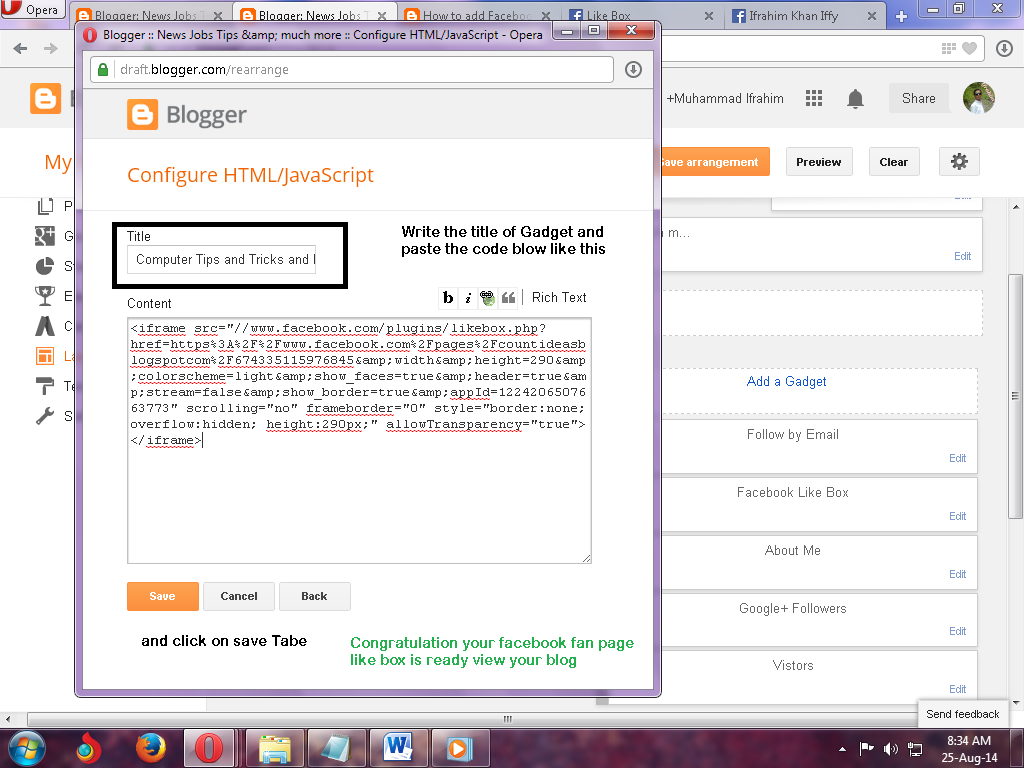Open Firefox from the taskbar

pos(151,748)
